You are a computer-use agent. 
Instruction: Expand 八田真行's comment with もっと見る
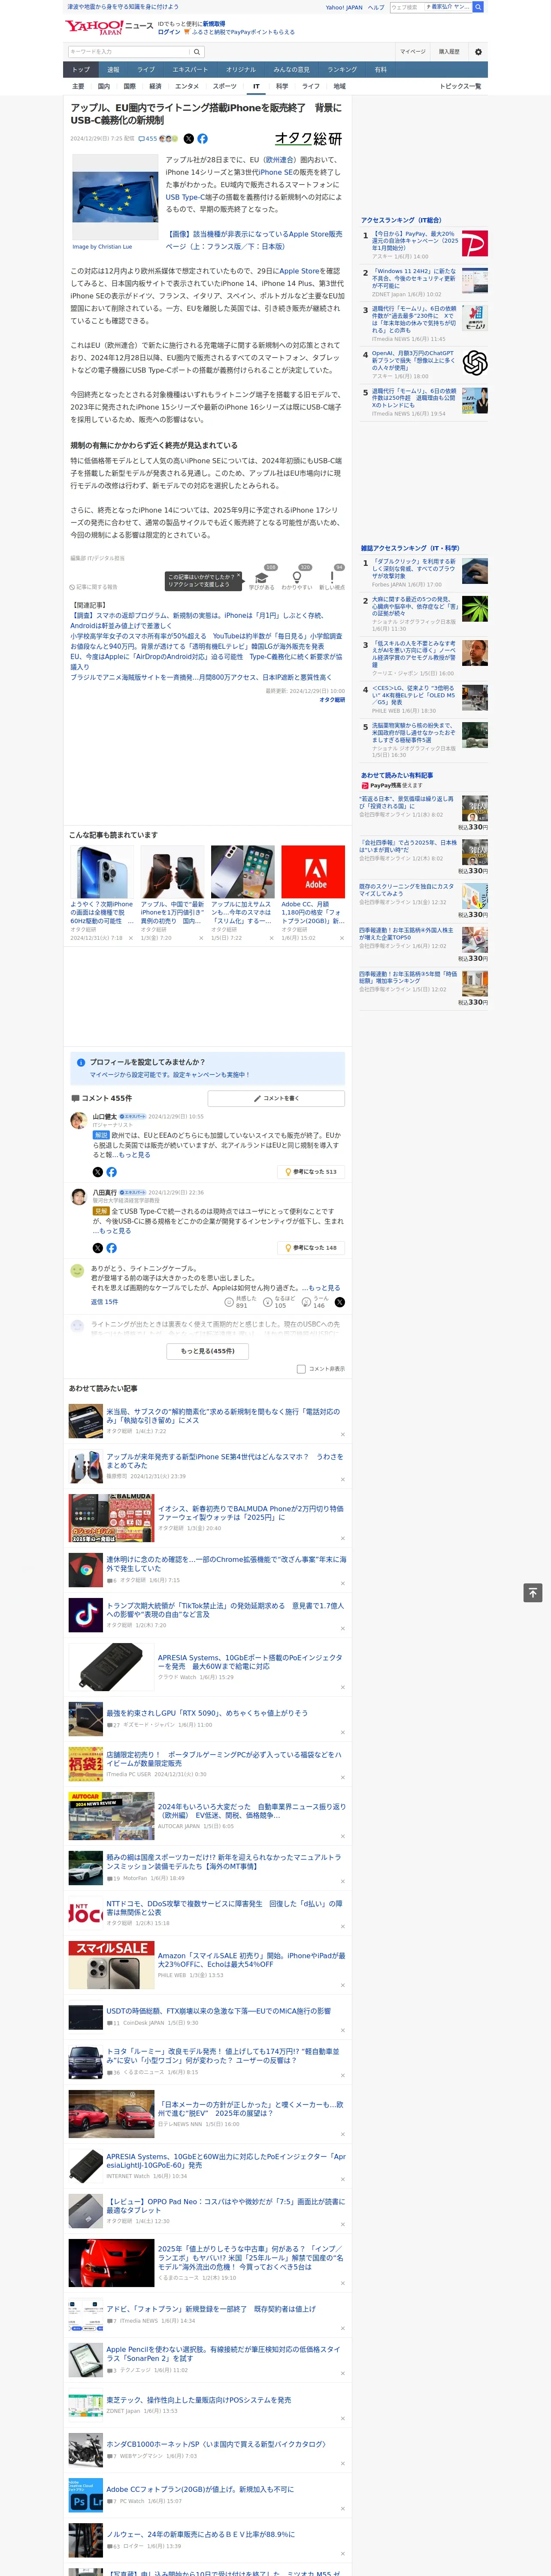(115, 1231)
